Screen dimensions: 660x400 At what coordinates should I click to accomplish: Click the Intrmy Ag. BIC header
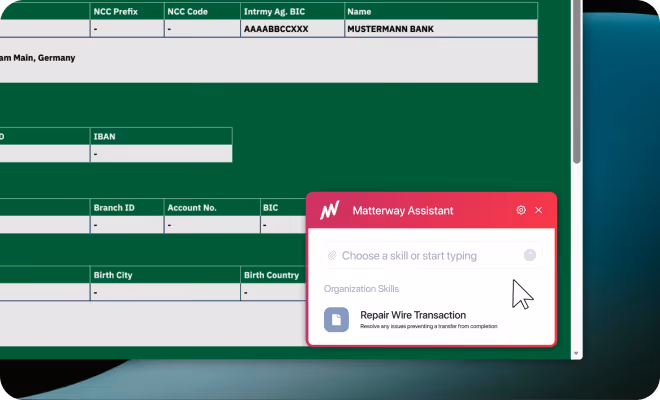[292, 11]
